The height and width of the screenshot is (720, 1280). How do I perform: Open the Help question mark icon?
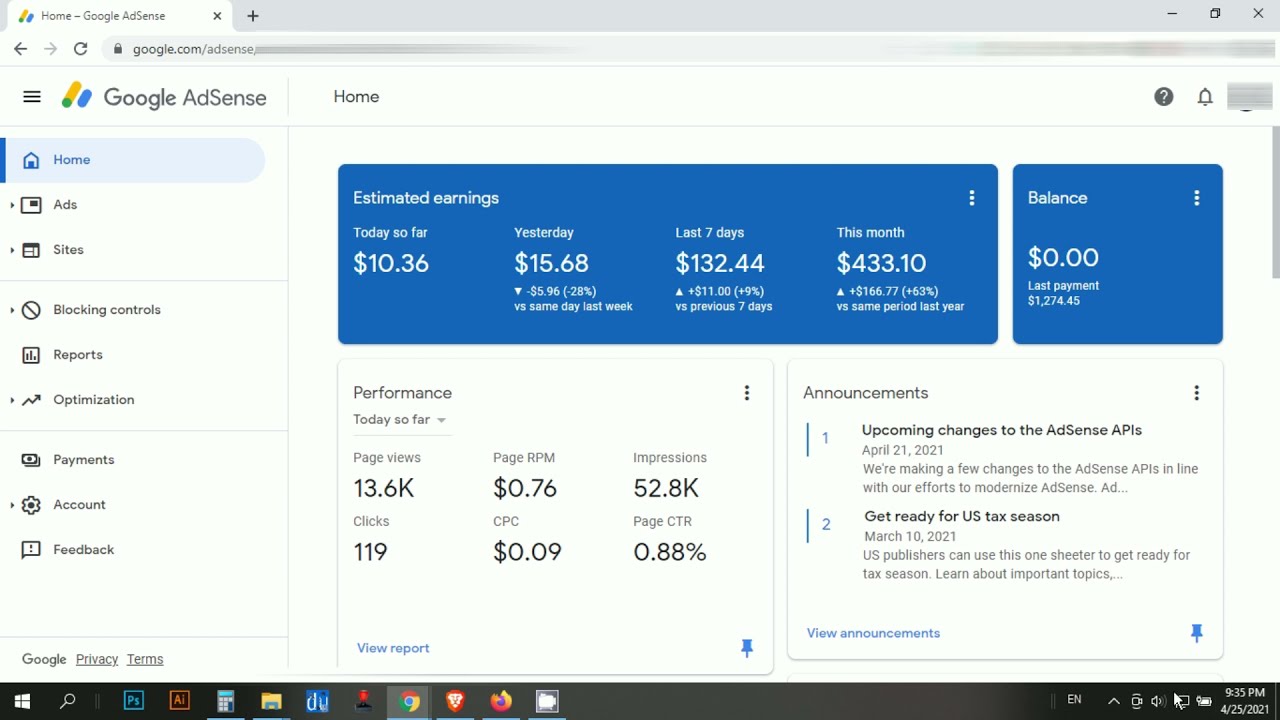1164,97
